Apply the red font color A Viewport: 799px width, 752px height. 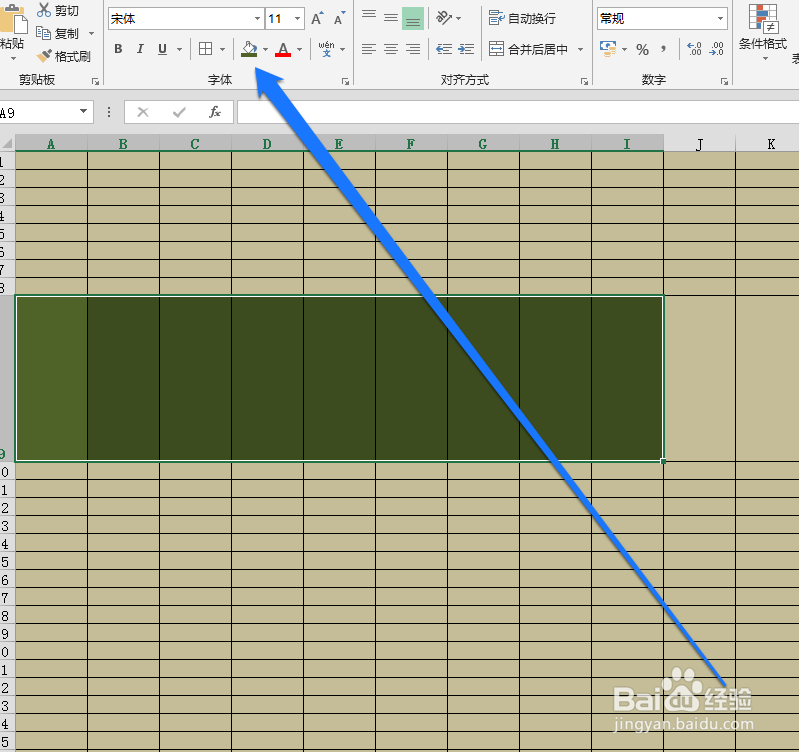[283, 49]
